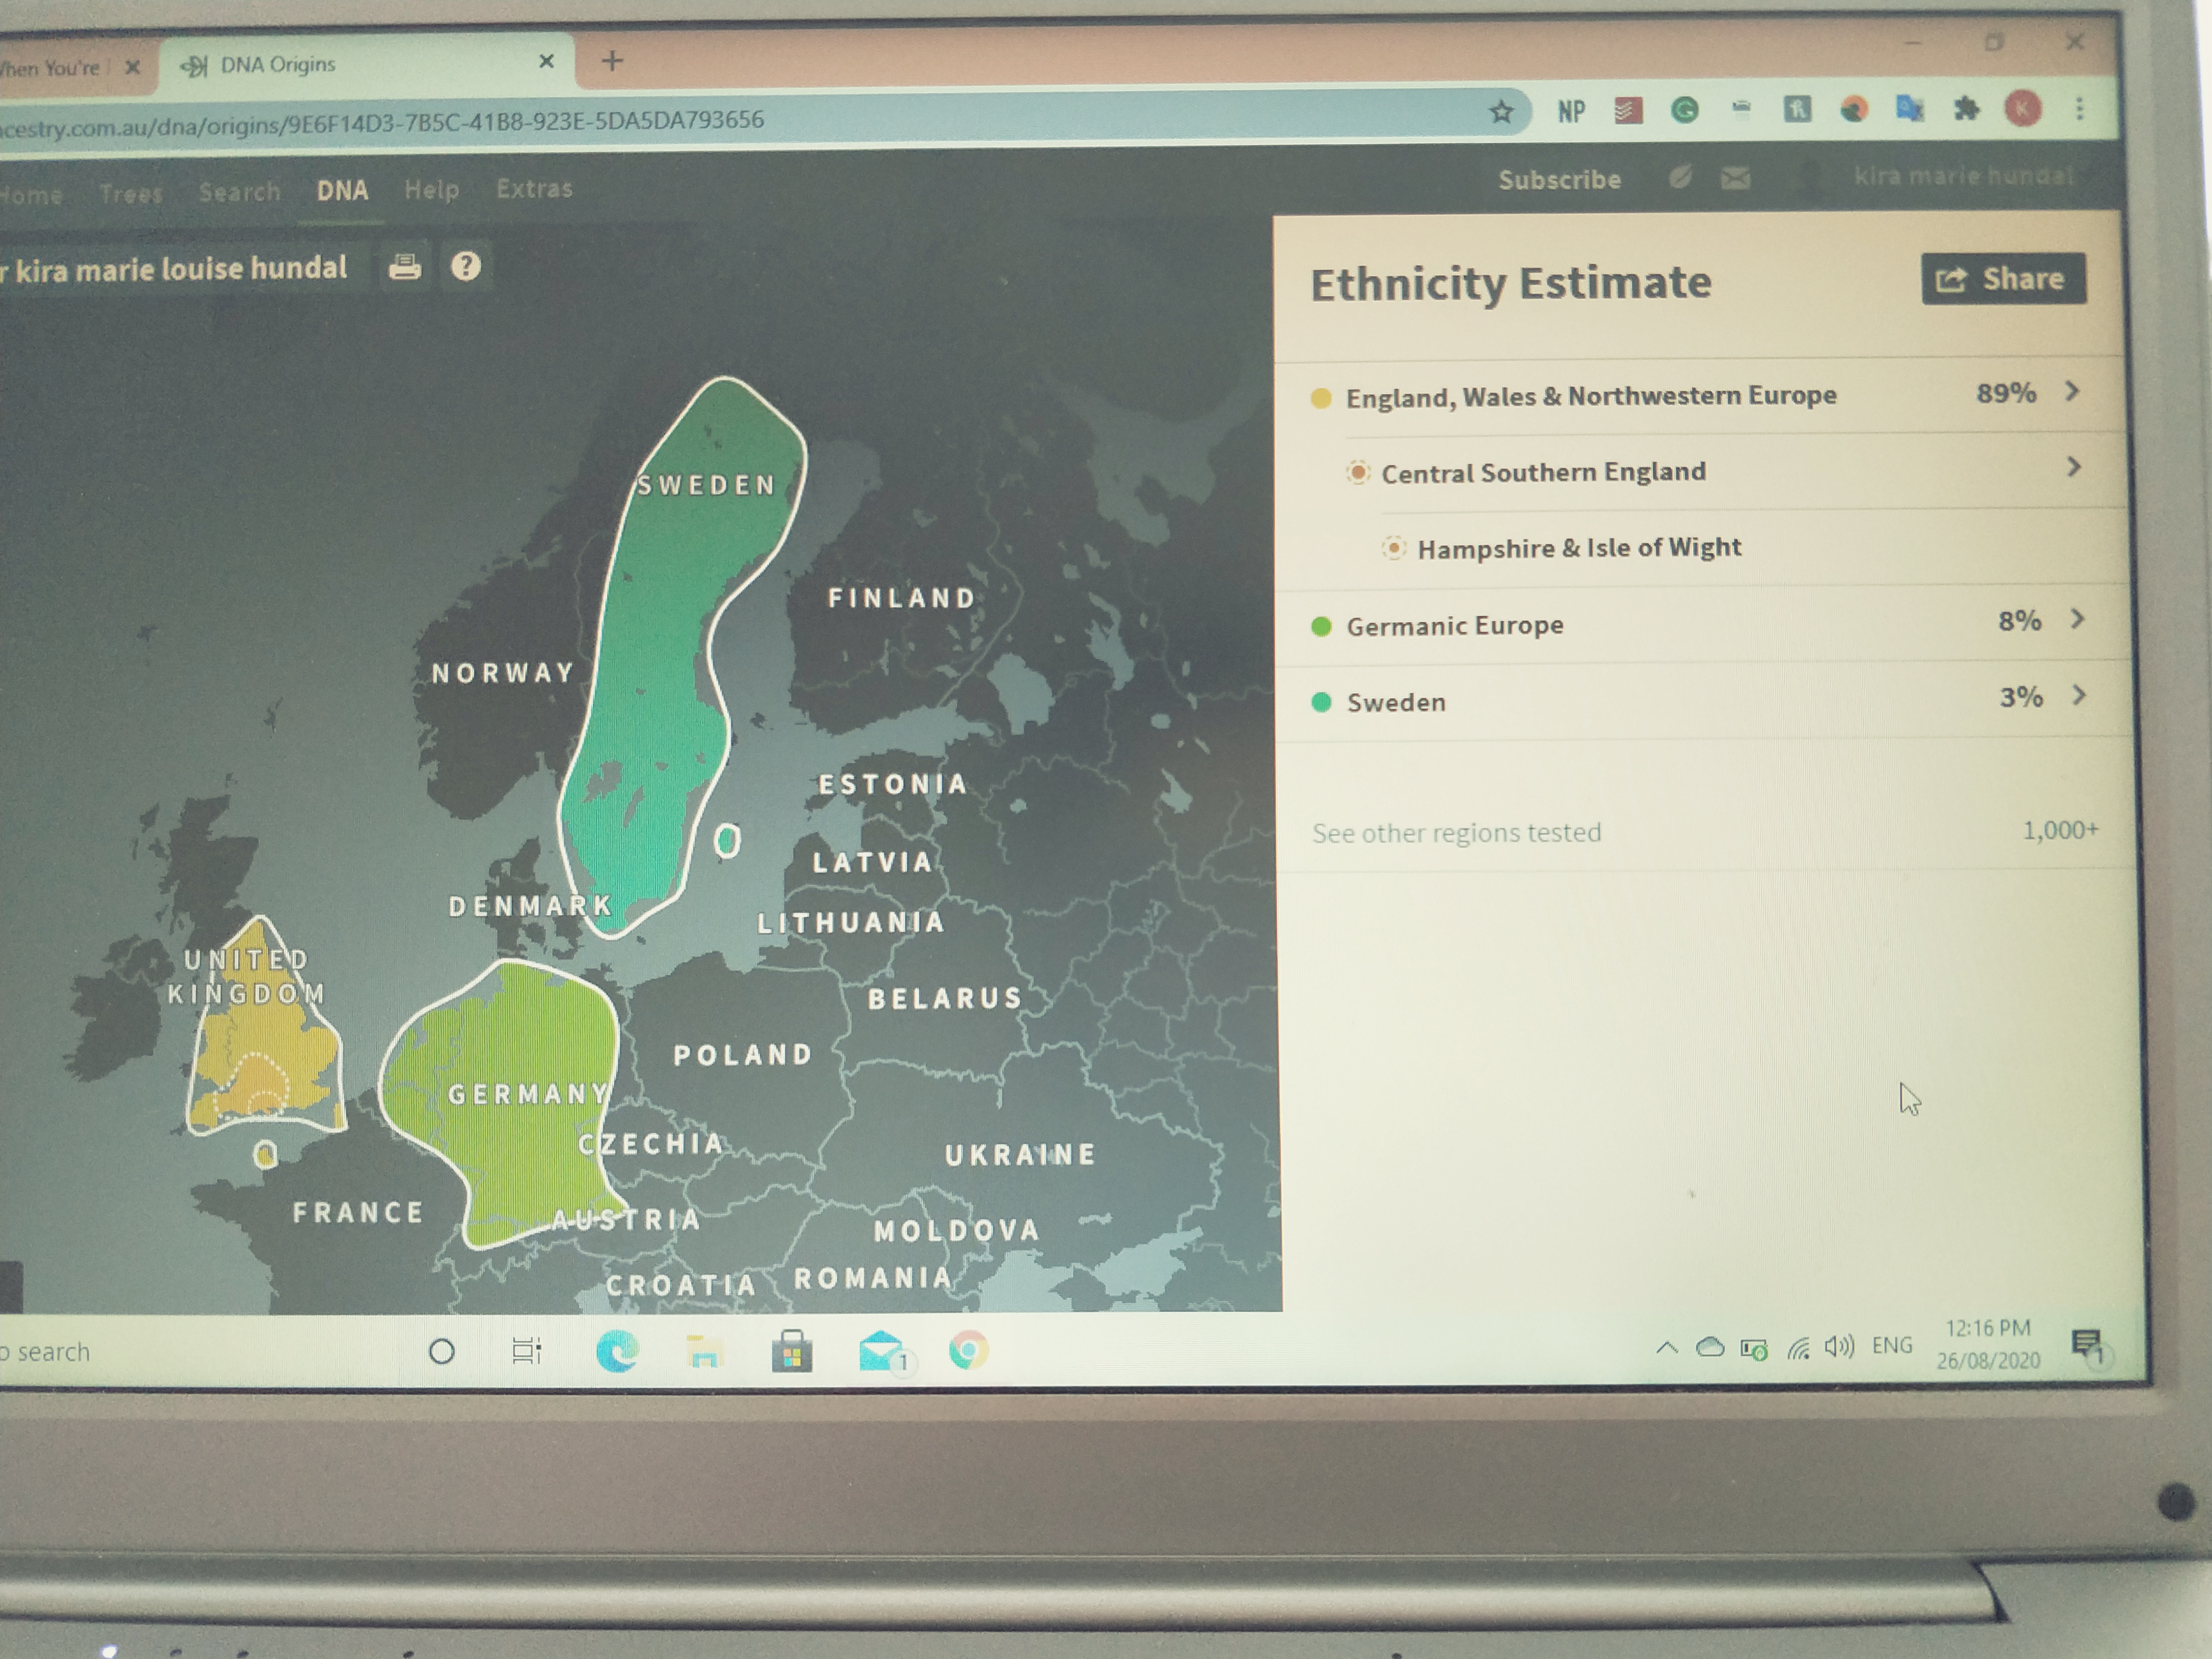Click the Share button
Image resolution: width=2212 pixels, height=1659 pixels.
[x=2003, y=278]
